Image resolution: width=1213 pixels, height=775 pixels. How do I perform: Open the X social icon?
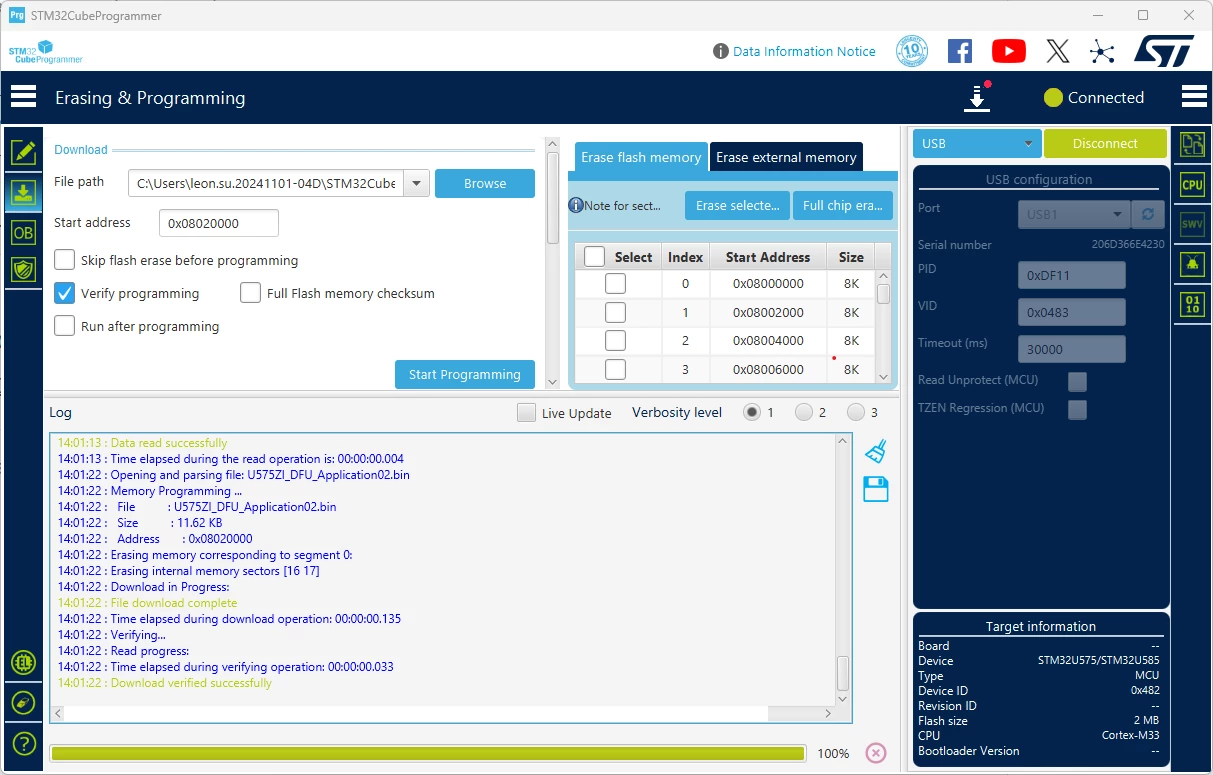click(1058, 51)
